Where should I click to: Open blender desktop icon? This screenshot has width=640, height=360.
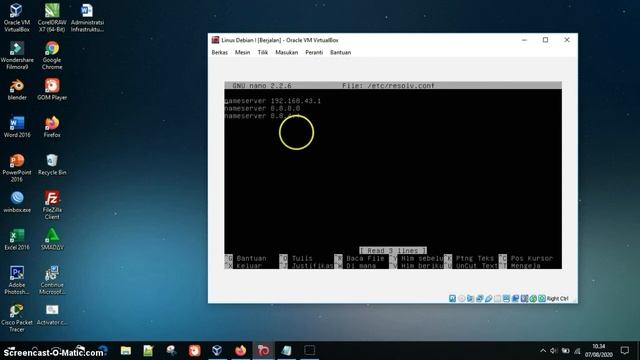coord(17,90)
